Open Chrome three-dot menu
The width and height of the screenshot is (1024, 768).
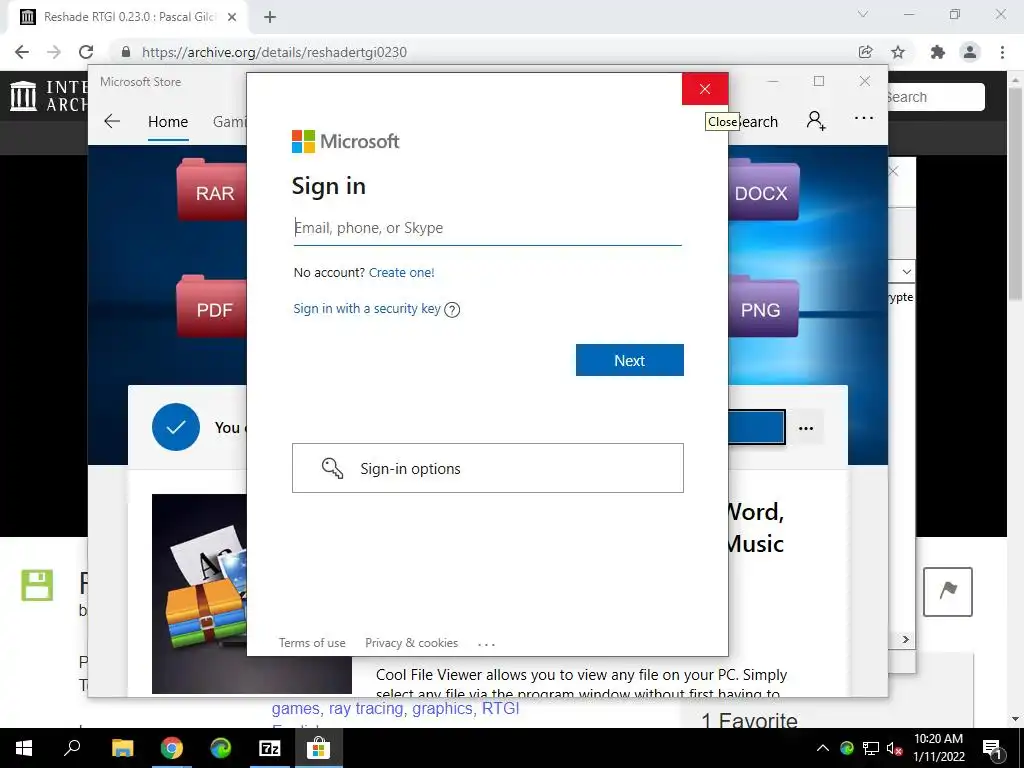pos(1002,52)
